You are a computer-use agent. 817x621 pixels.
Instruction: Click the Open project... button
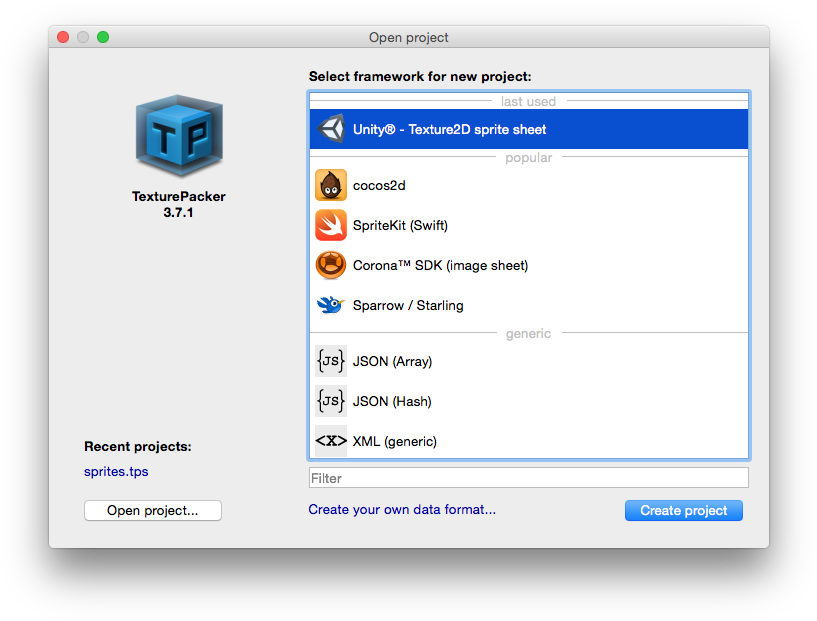152,510
